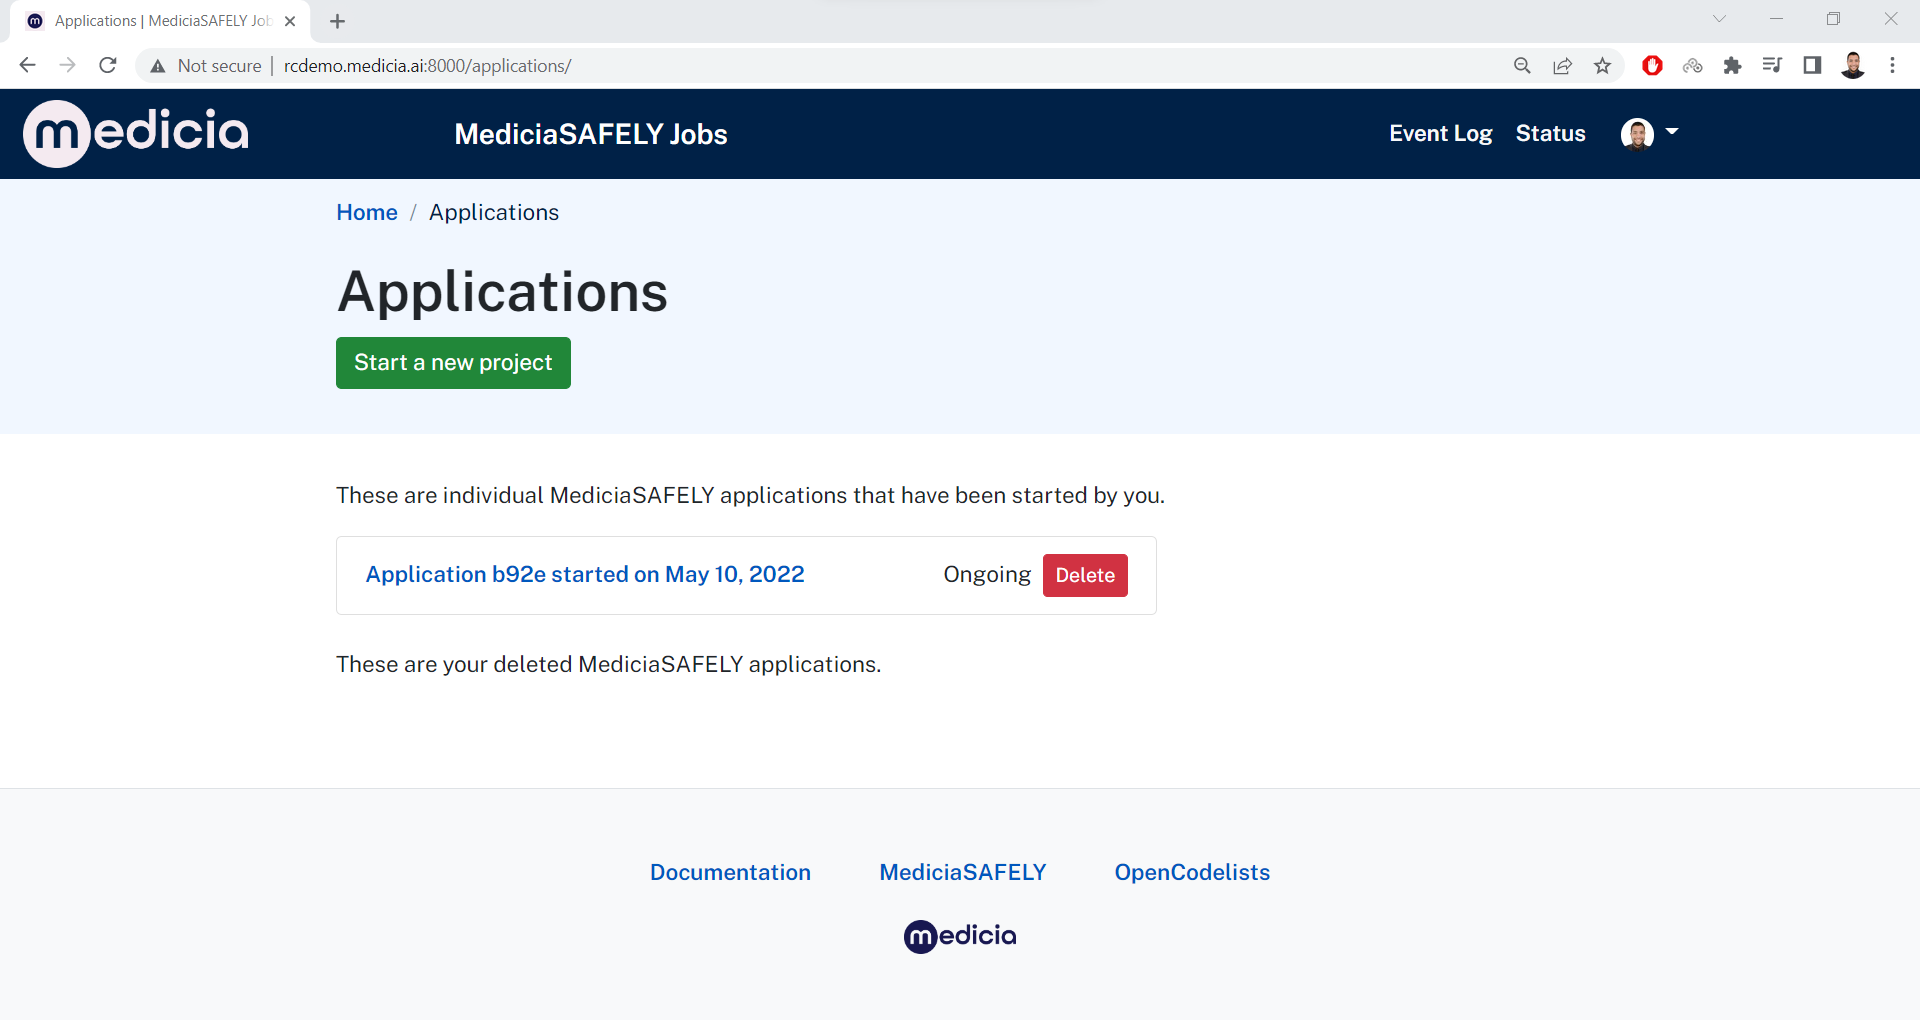1920x1020 pixels.
Task: Expand the user account dropdown caret
Action: click(x=1672, y=131)
